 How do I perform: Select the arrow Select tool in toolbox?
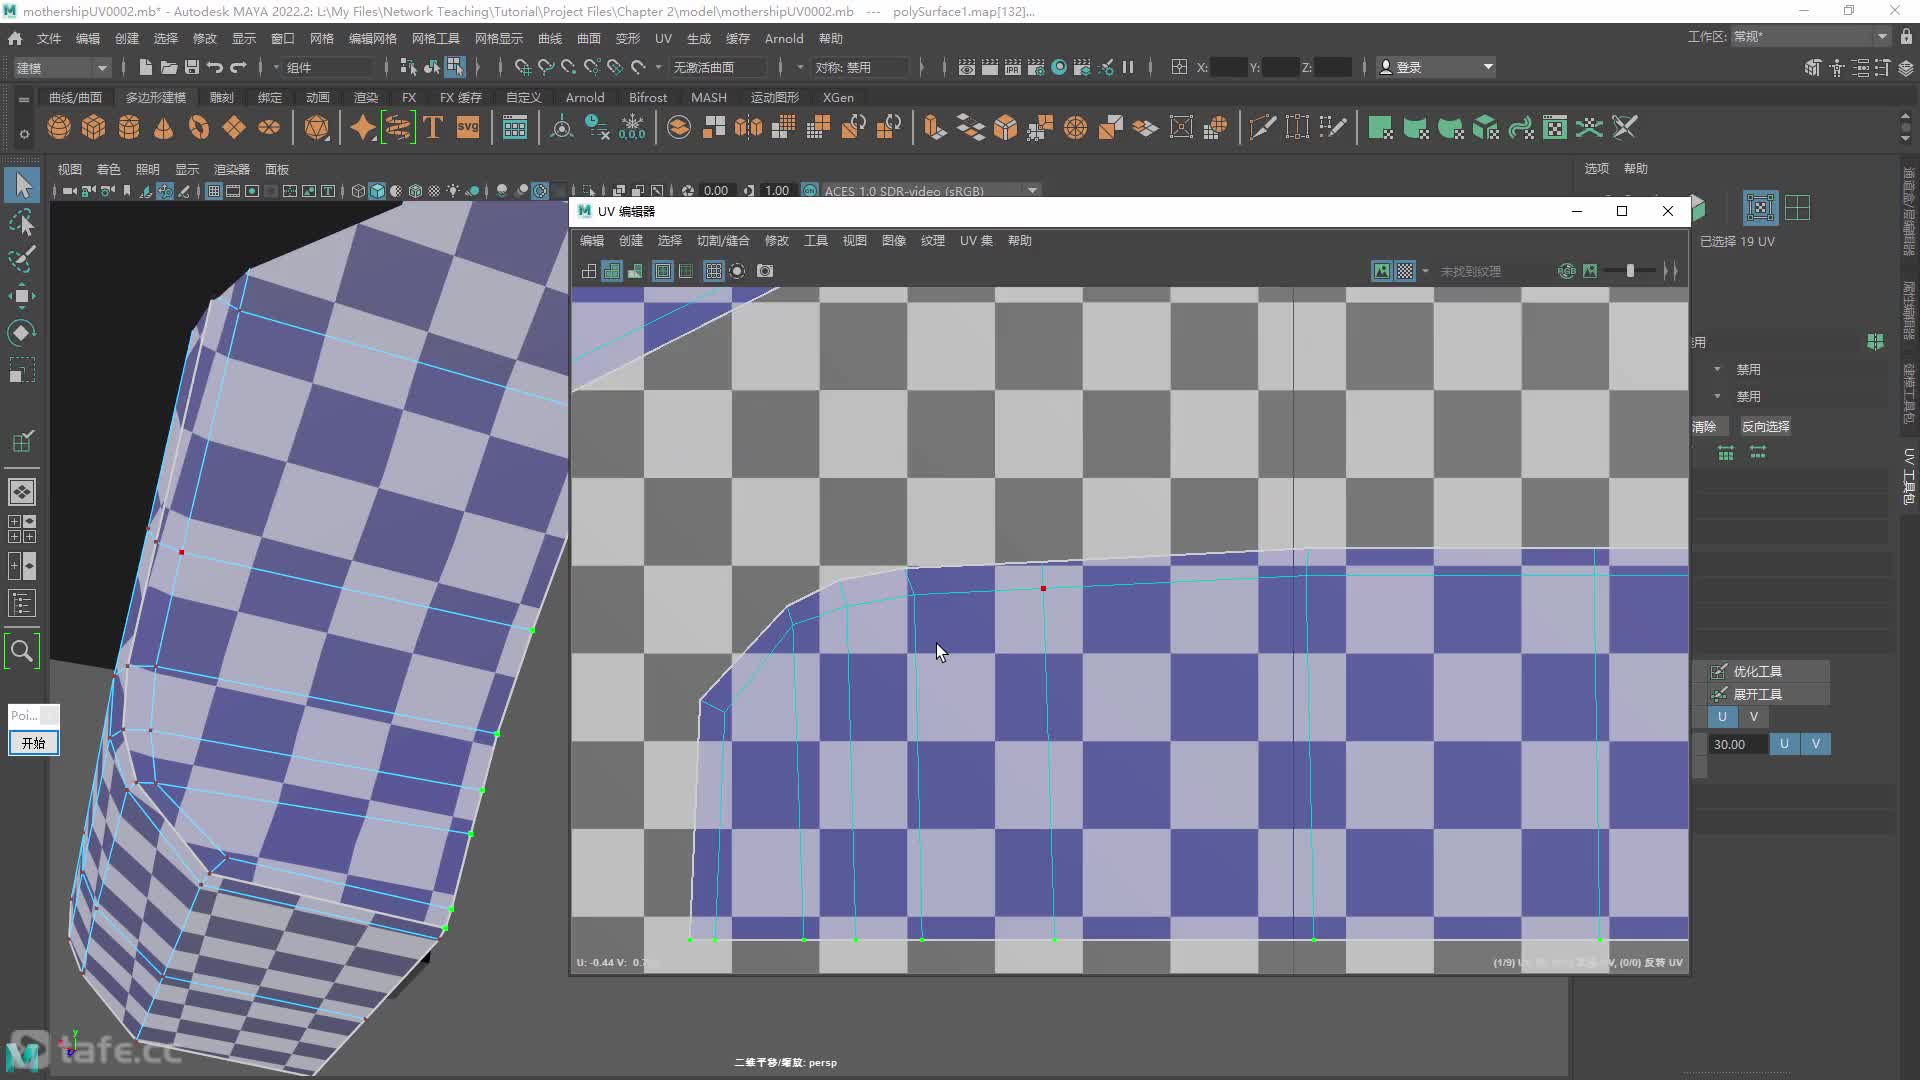22,185
